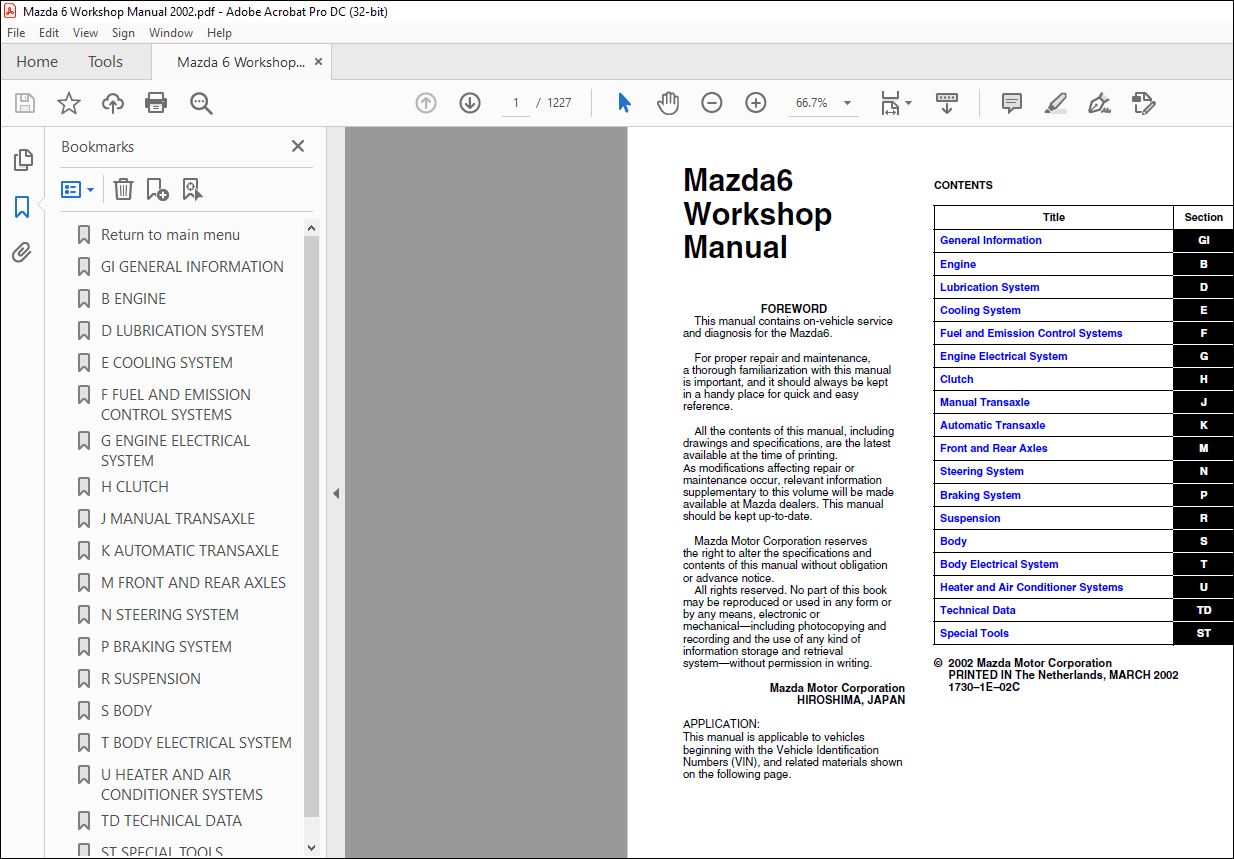The image size is (1234, 859).
Task: Activate the Hand pan tool
Action: pos(668,103)
